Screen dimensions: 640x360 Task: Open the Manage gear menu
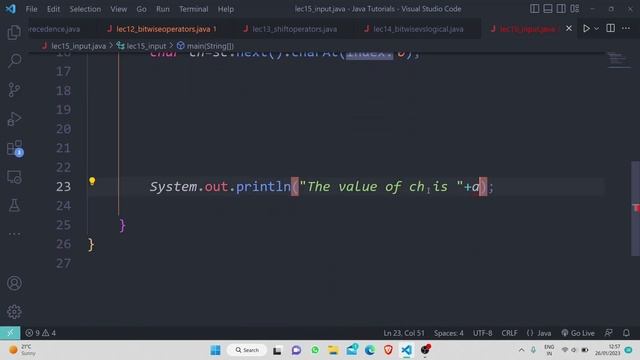[14, 311]
